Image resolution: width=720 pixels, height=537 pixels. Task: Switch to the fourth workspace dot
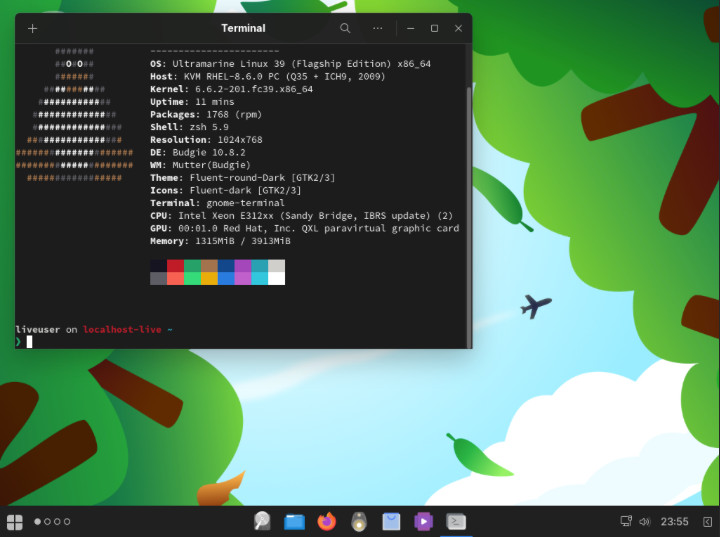point(67,521)
